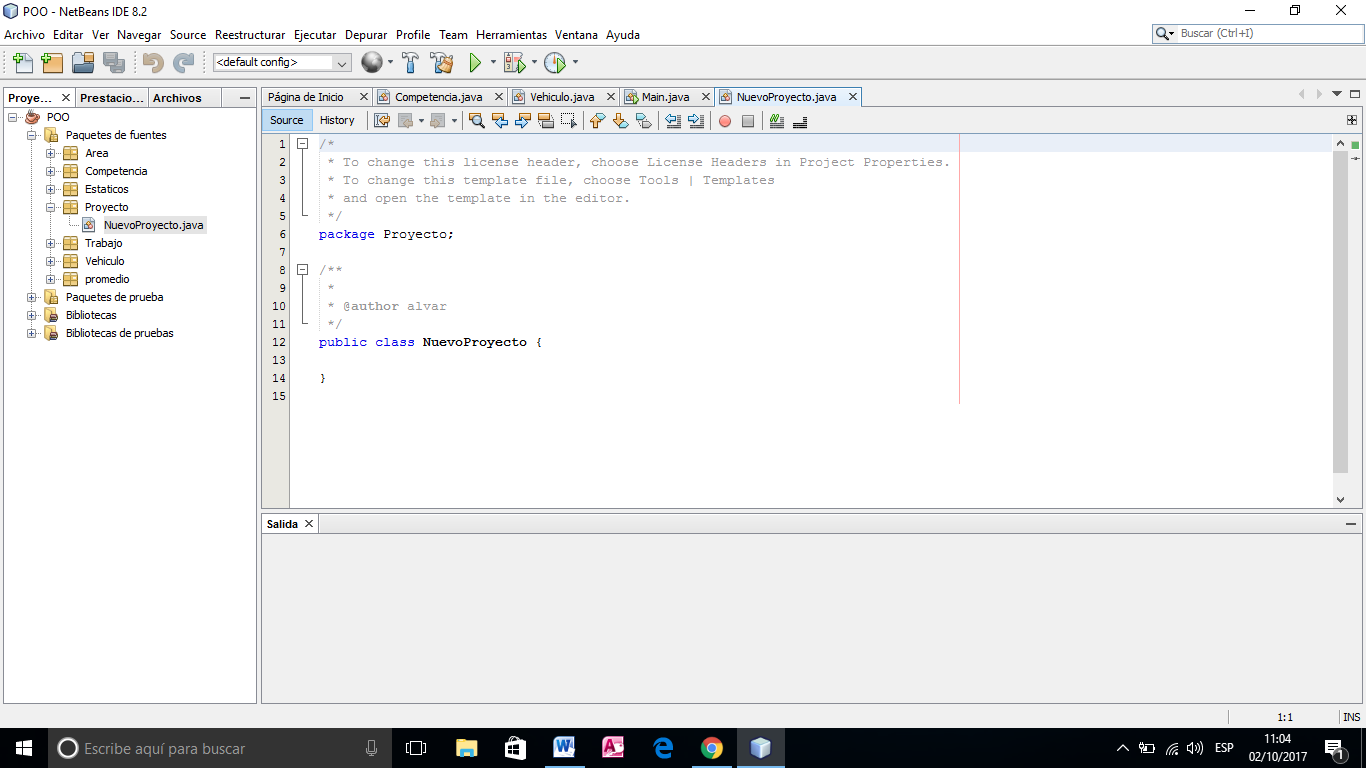Toggle highlight search in the editor
The height and width of the screenshot is (768, 1366).
click(544, 121)
